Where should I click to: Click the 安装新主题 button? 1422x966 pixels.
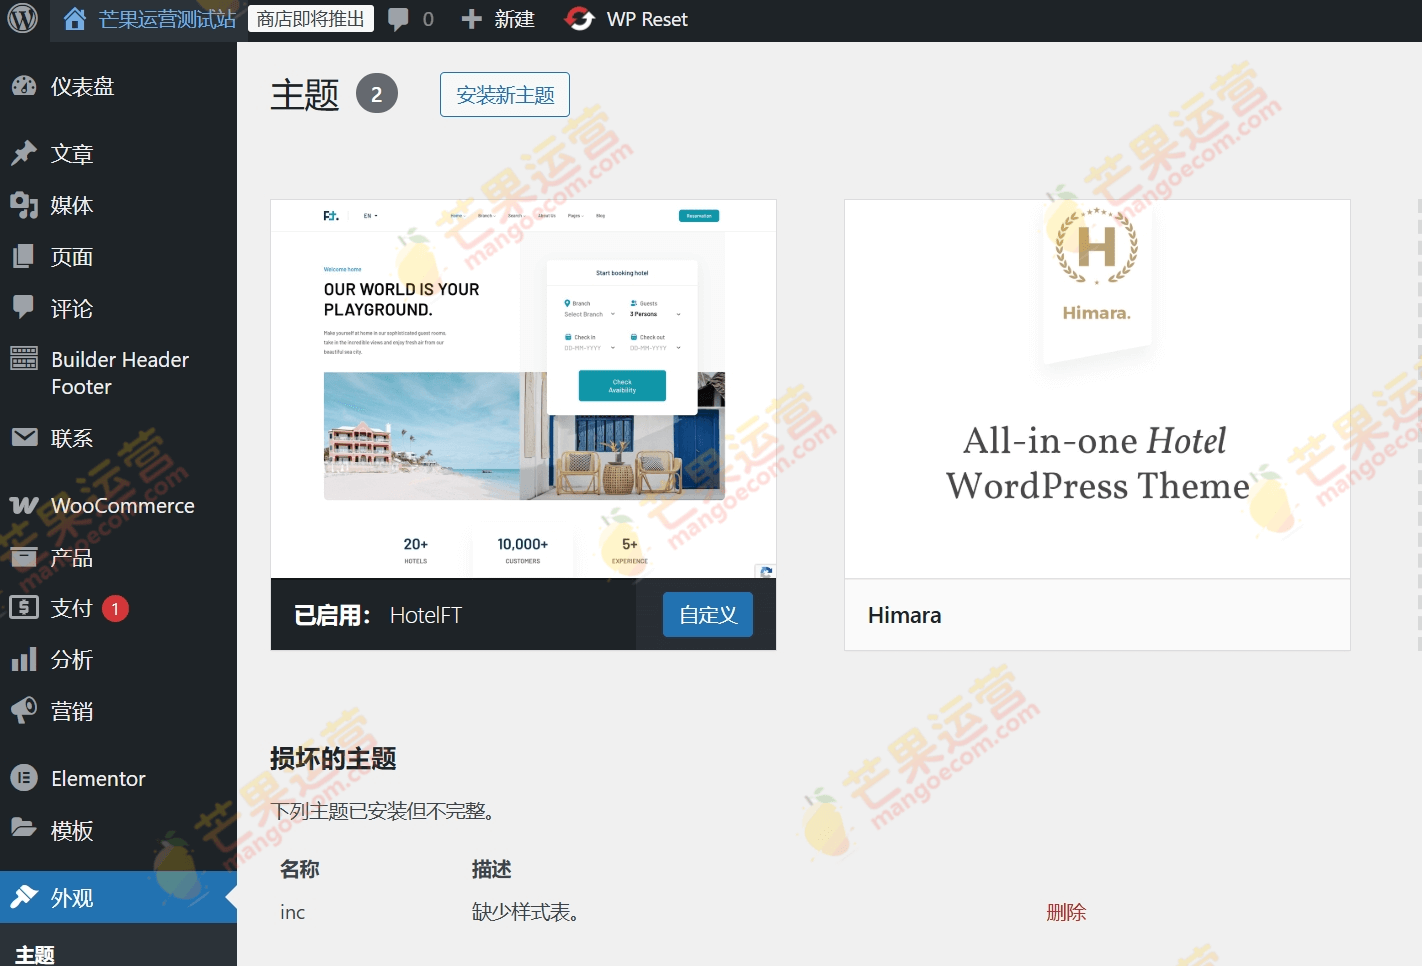[504, 94]
